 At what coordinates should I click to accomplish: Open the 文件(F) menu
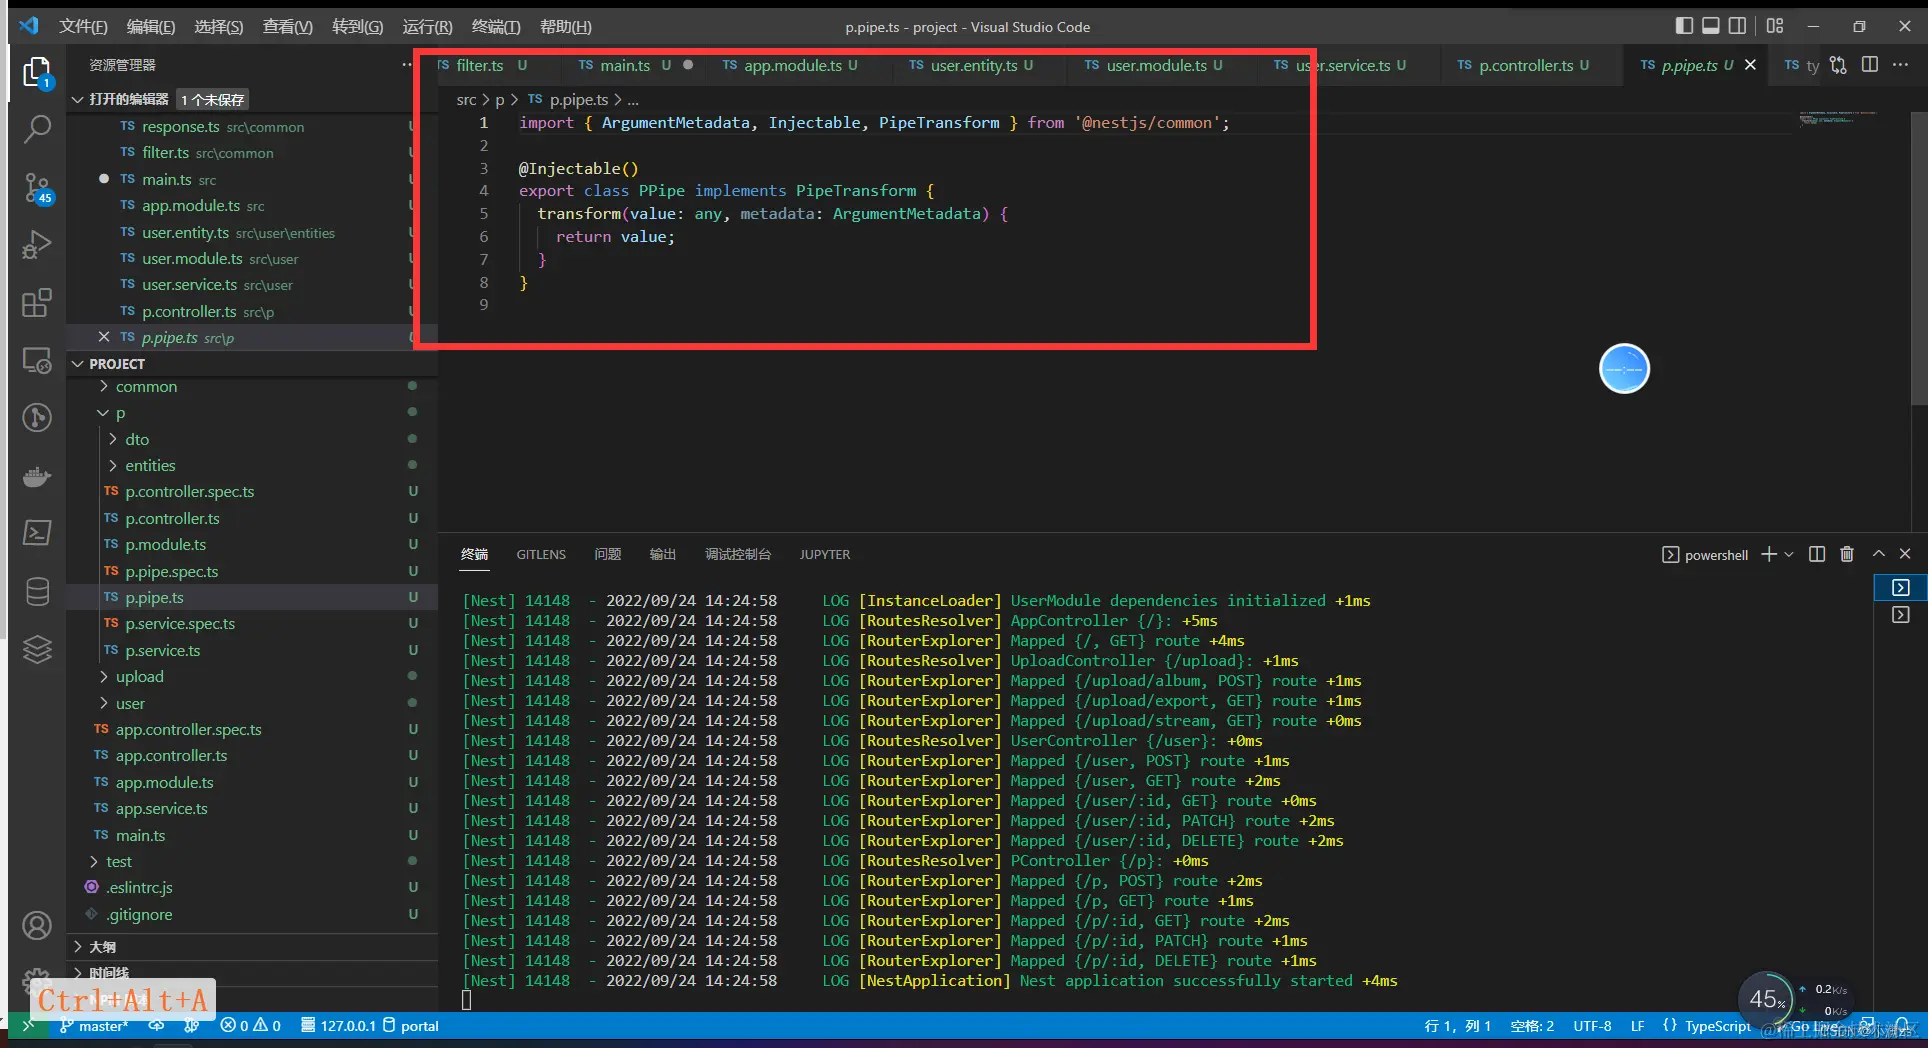pos(83,26)
